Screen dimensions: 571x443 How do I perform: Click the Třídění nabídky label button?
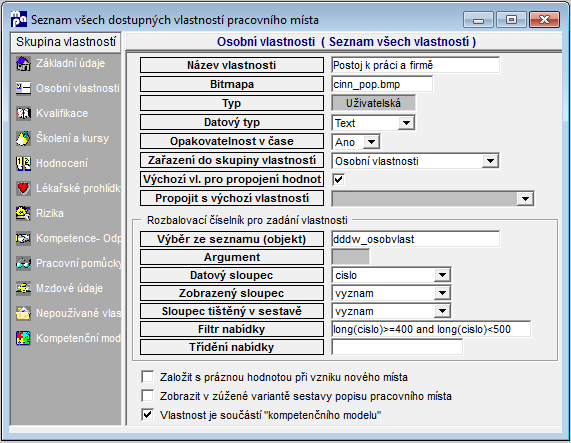[232, 347]
